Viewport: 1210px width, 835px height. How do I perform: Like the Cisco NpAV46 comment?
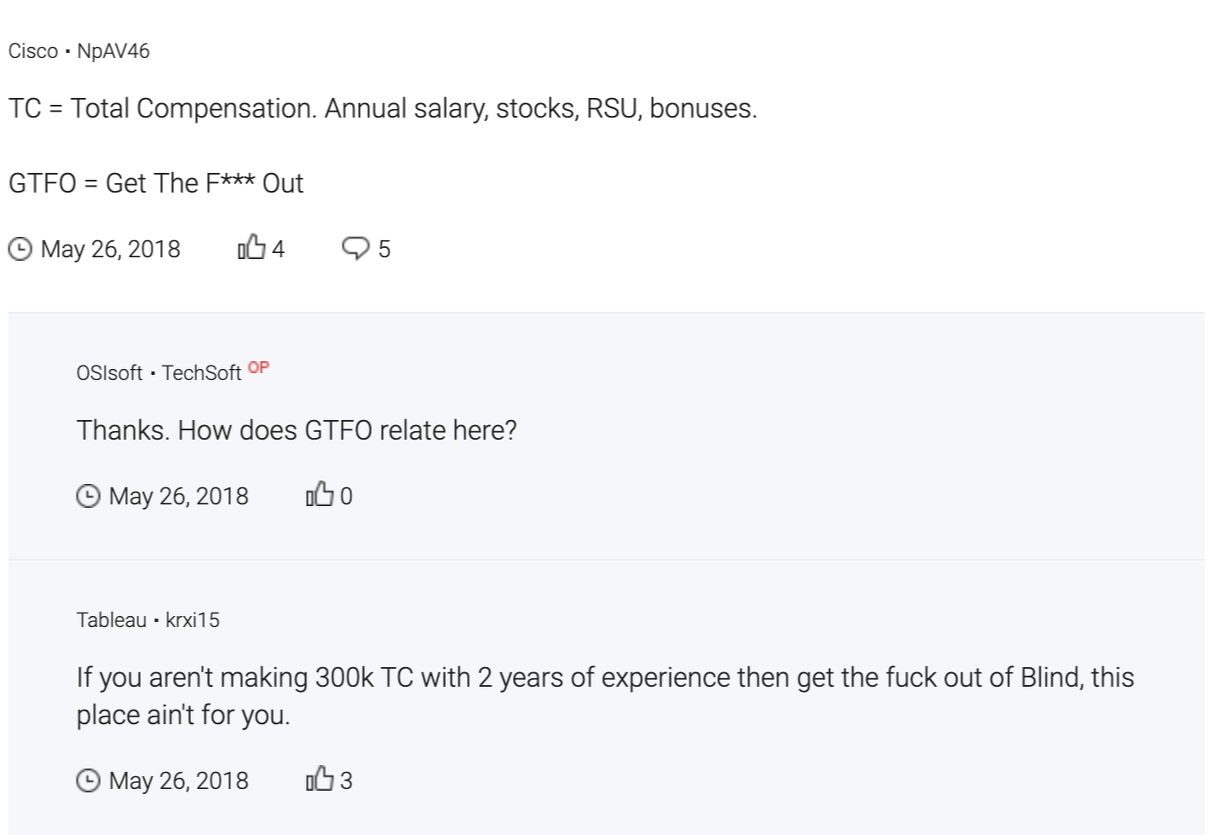[x=252, y=248]
